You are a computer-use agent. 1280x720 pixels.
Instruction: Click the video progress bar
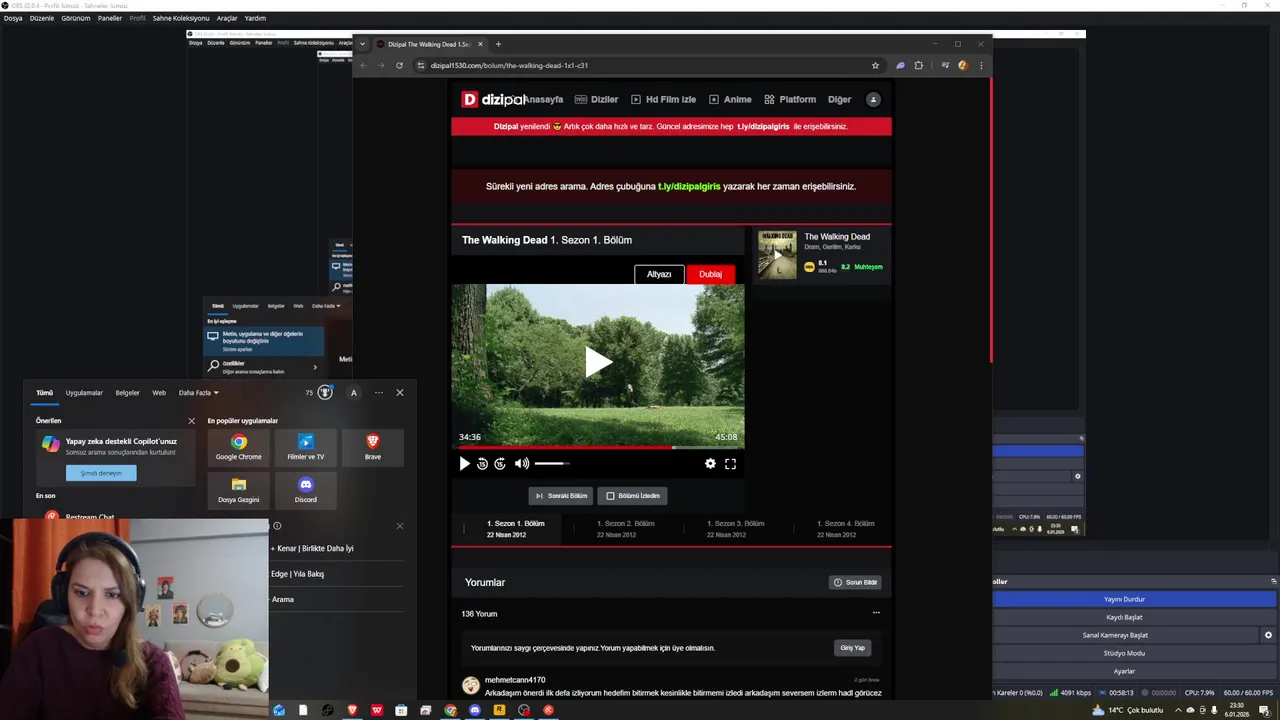point(598,447)
